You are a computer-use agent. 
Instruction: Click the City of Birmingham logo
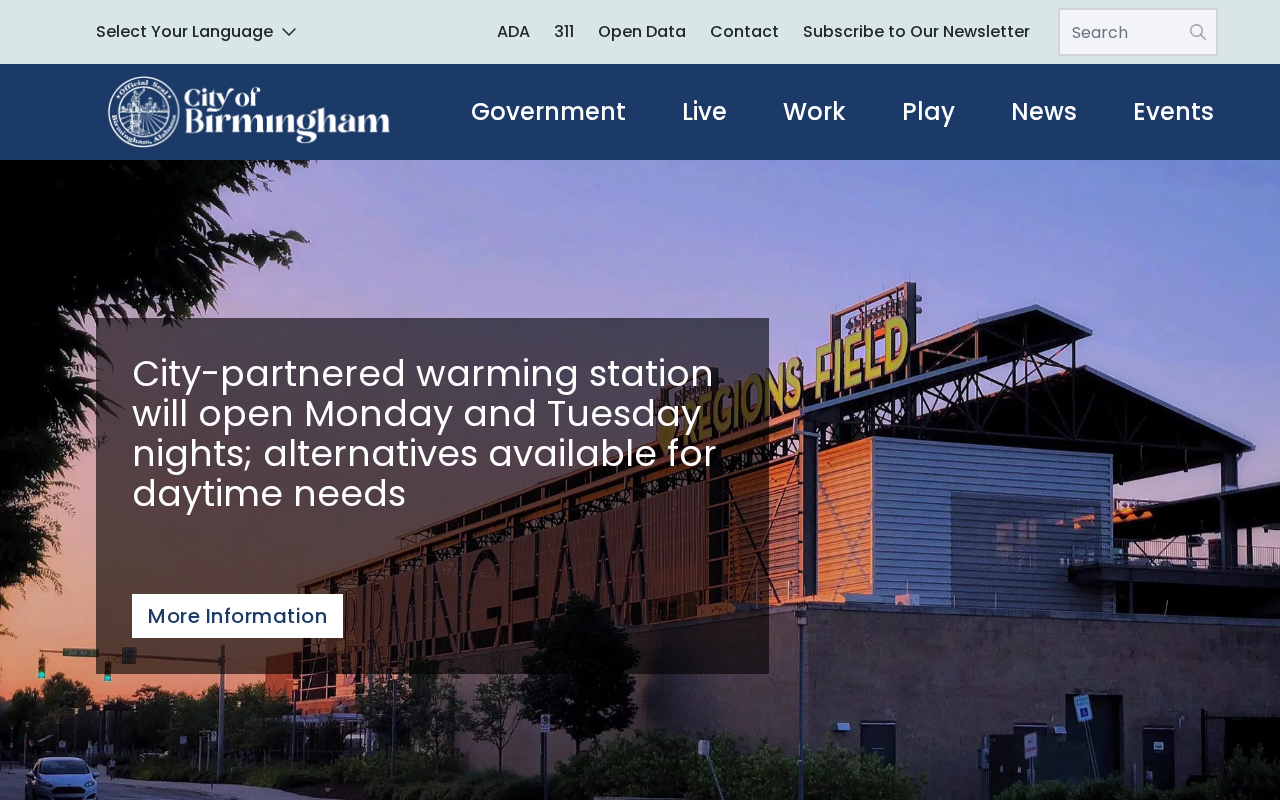249,112
